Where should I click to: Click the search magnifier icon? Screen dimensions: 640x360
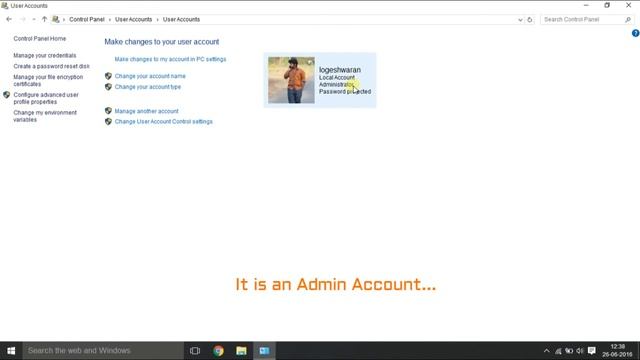[x=628, y=19]
